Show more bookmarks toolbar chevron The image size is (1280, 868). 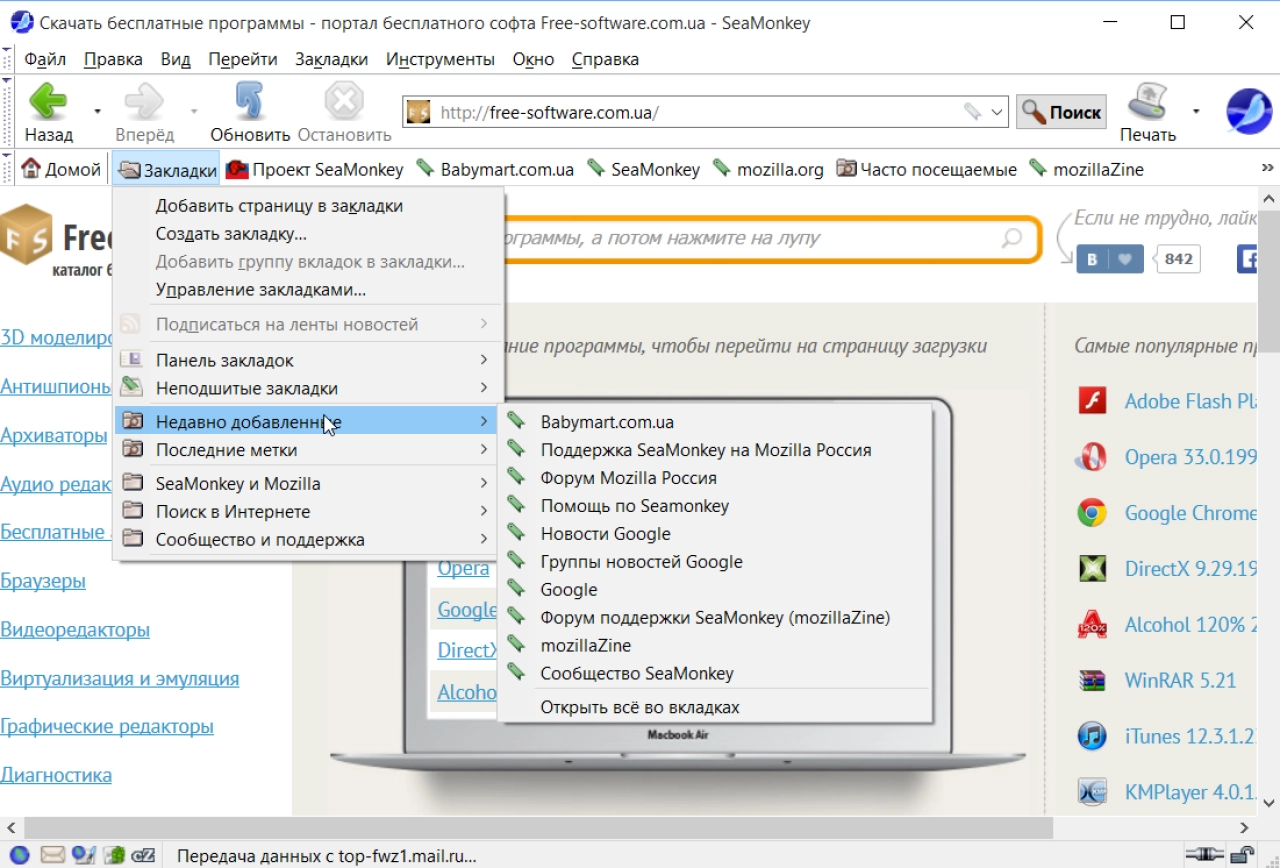1268,168
